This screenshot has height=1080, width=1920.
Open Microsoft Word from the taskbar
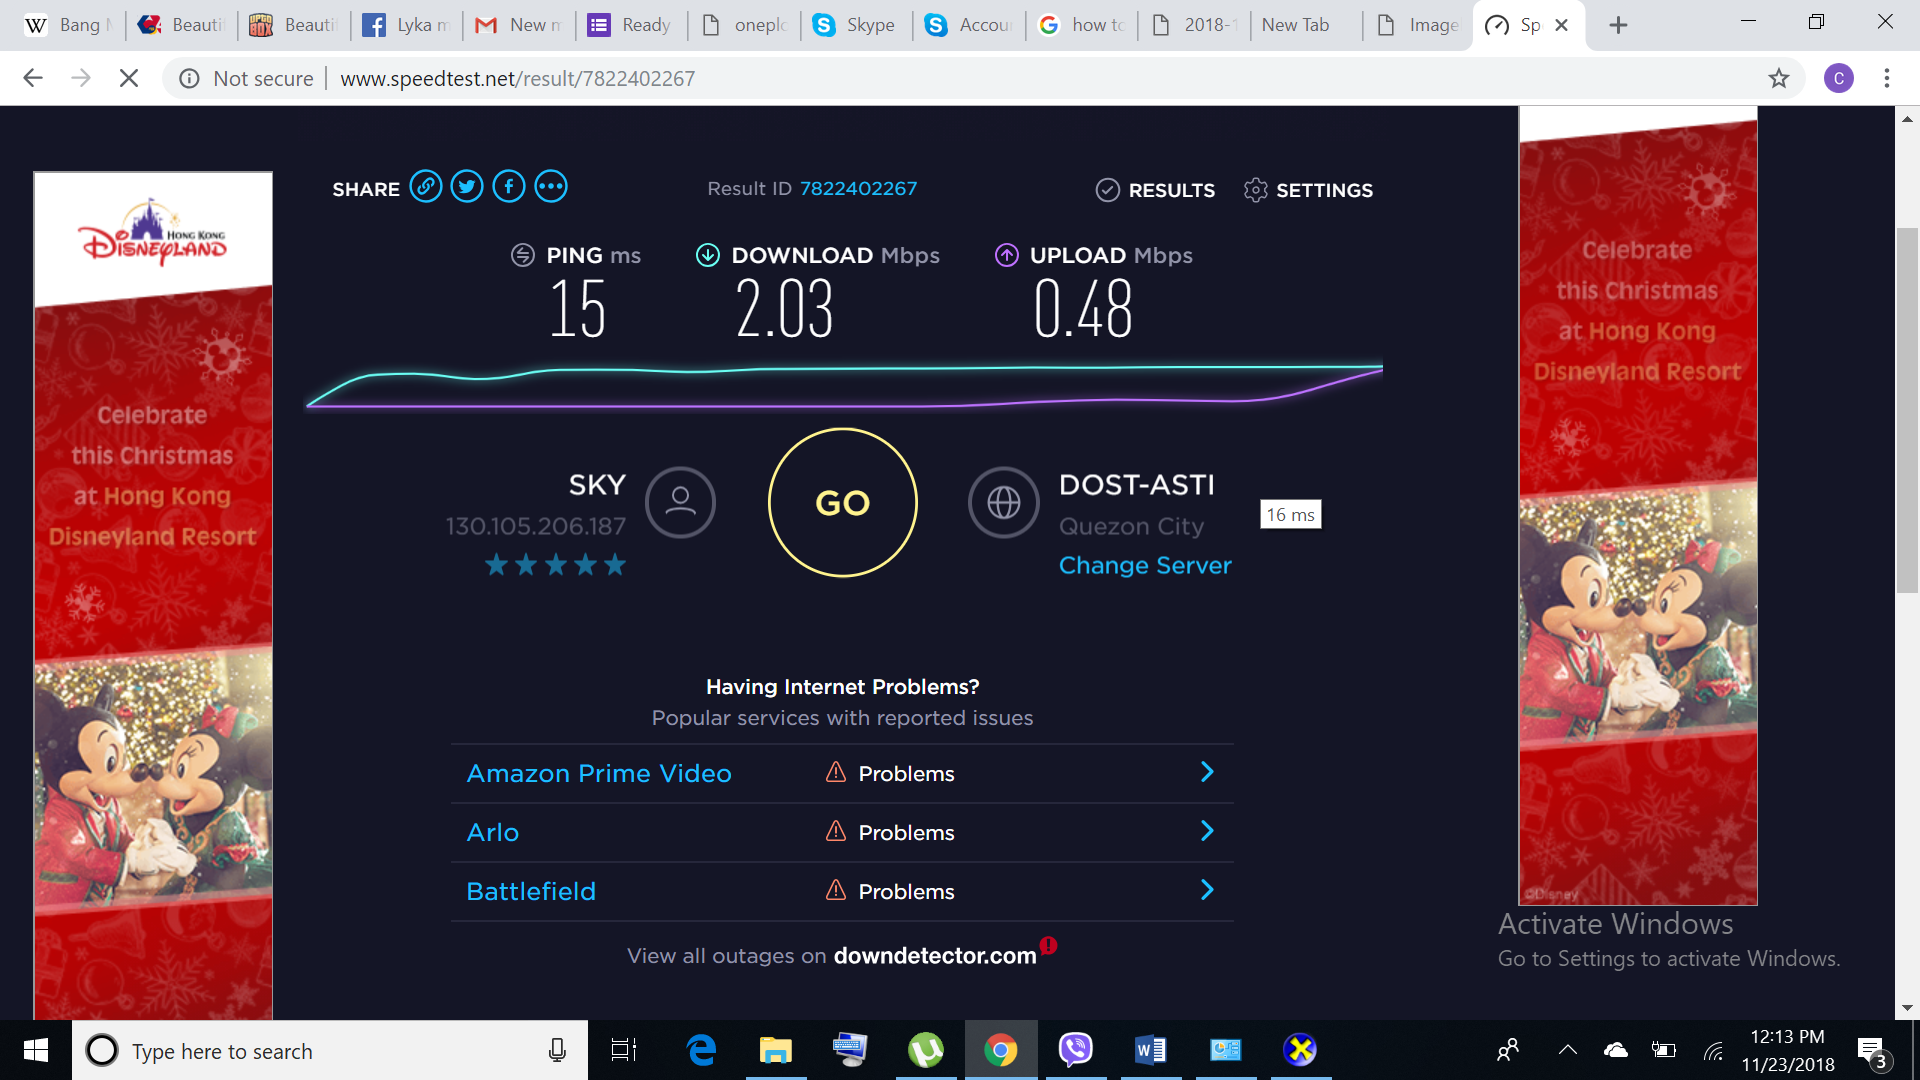click(x=1151, y=1050)
